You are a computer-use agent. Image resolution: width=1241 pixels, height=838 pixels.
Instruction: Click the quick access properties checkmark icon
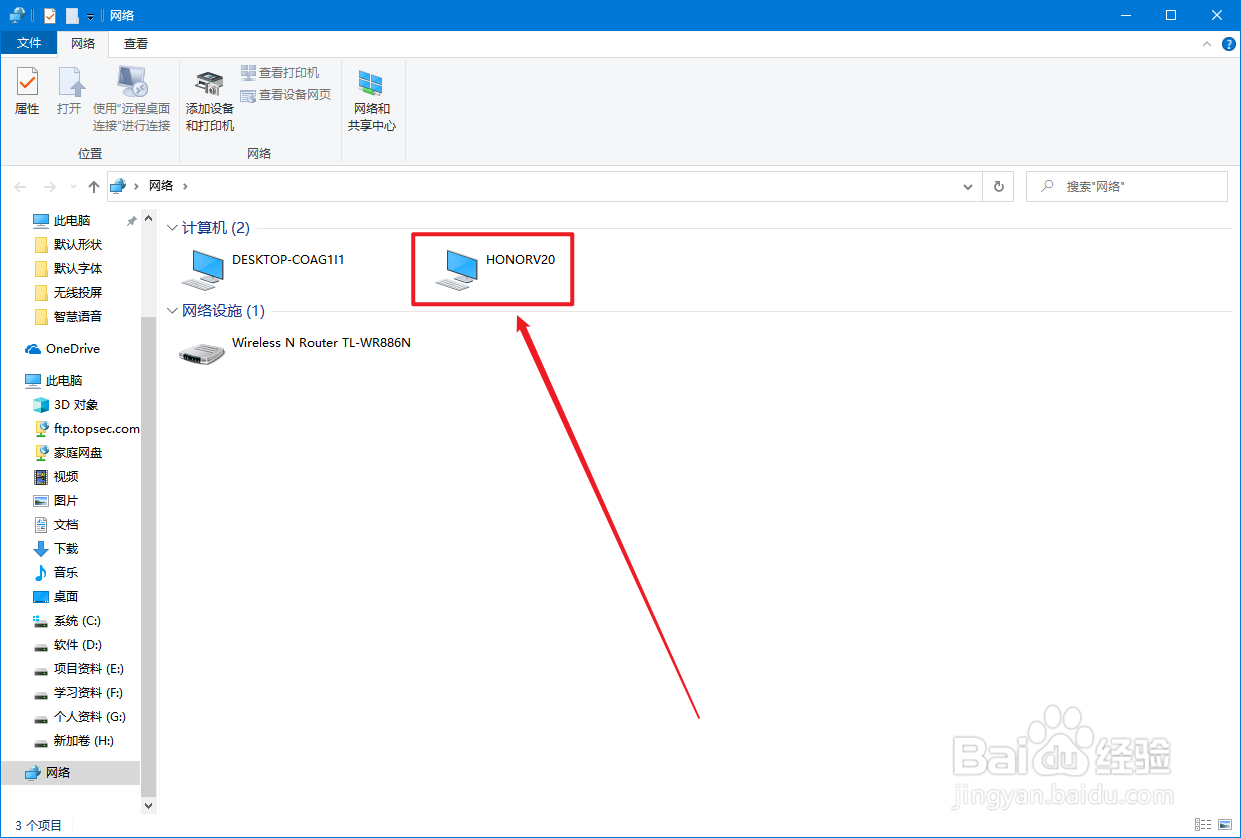point(50,15)
